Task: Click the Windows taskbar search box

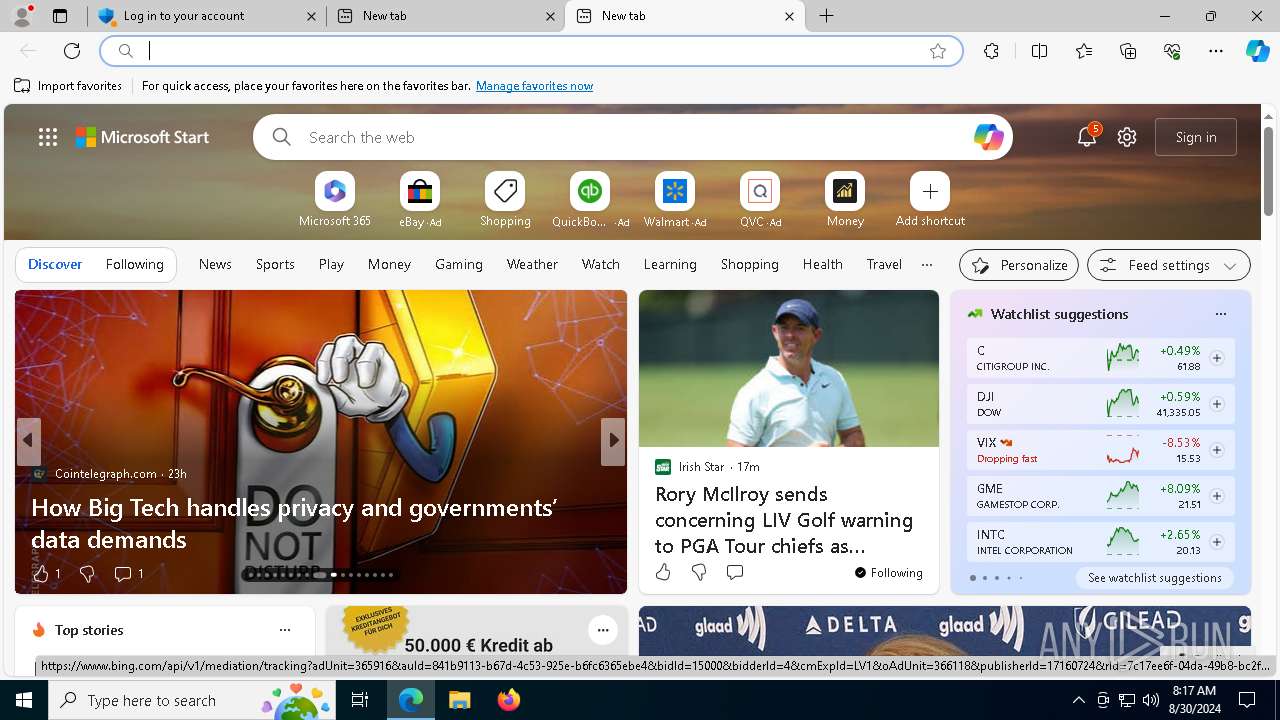Action: coord(194,700)
